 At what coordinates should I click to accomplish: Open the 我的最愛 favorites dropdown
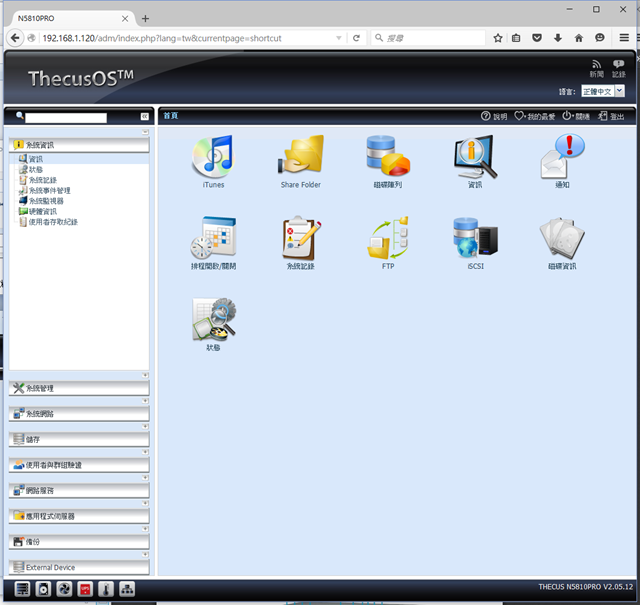(534, 116)
